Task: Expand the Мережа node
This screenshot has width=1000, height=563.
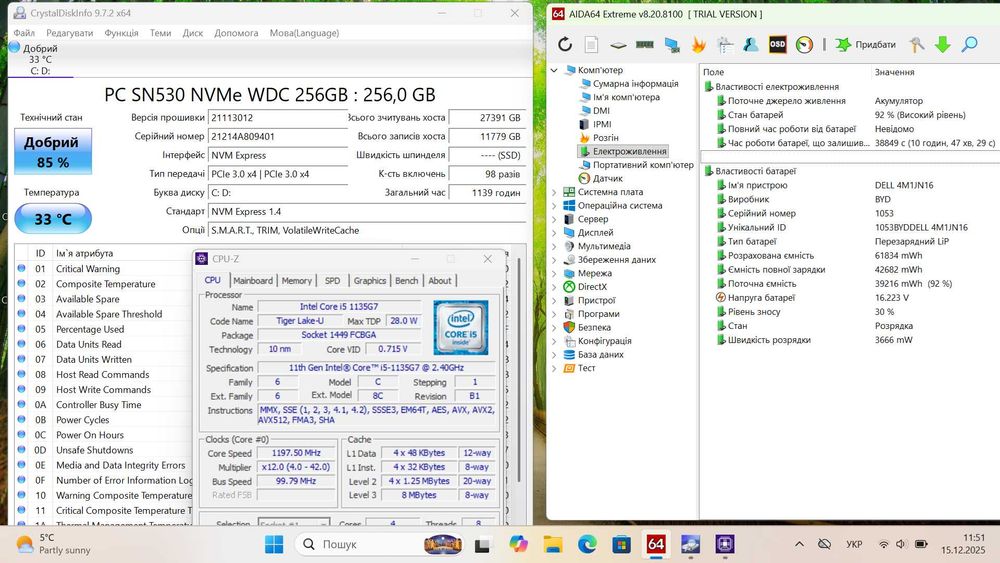Action: pyautogui.click(x=554, y=273)
